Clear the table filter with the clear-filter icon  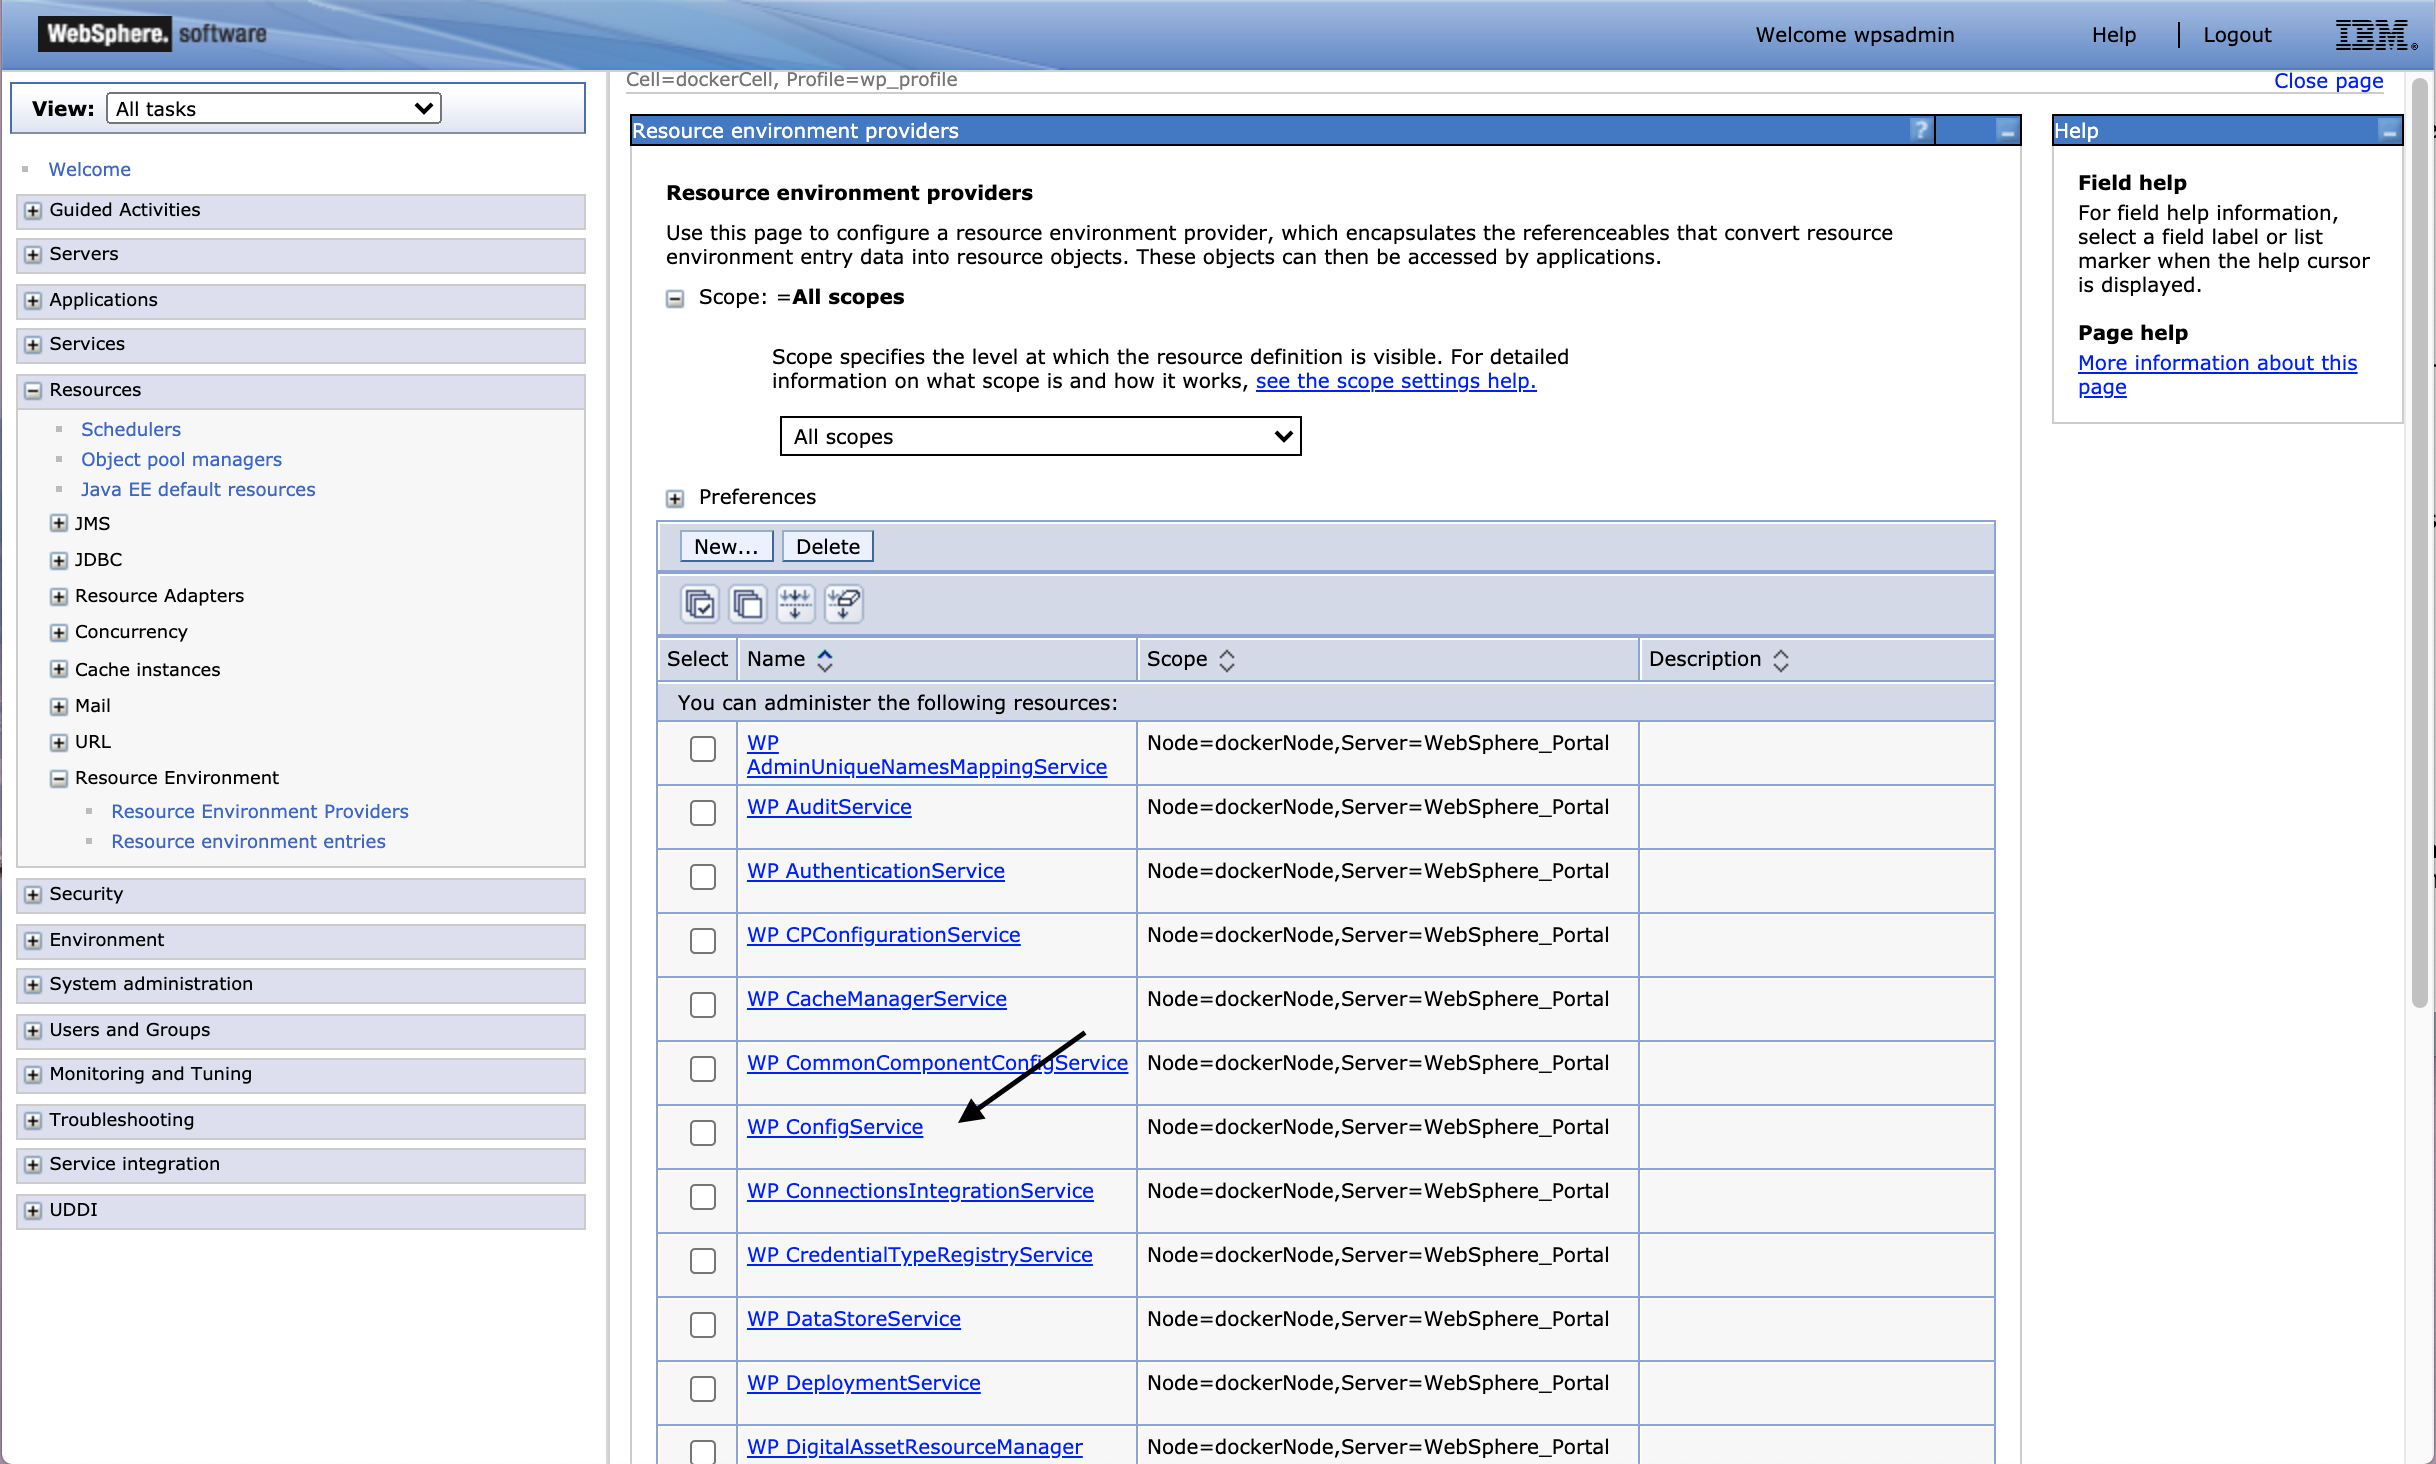843,604
